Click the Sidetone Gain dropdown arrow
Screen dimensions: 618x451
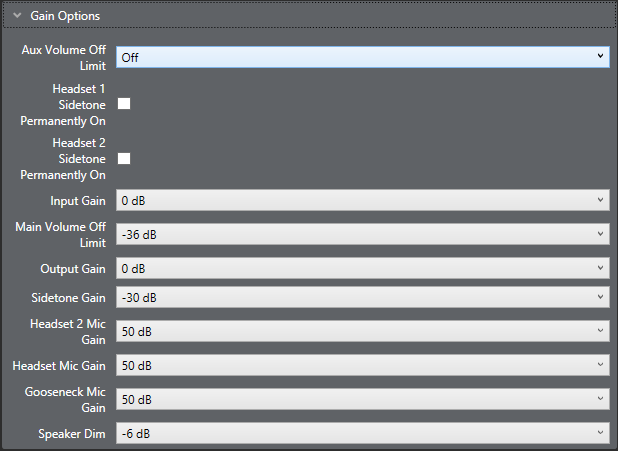[x=600, y=297]
